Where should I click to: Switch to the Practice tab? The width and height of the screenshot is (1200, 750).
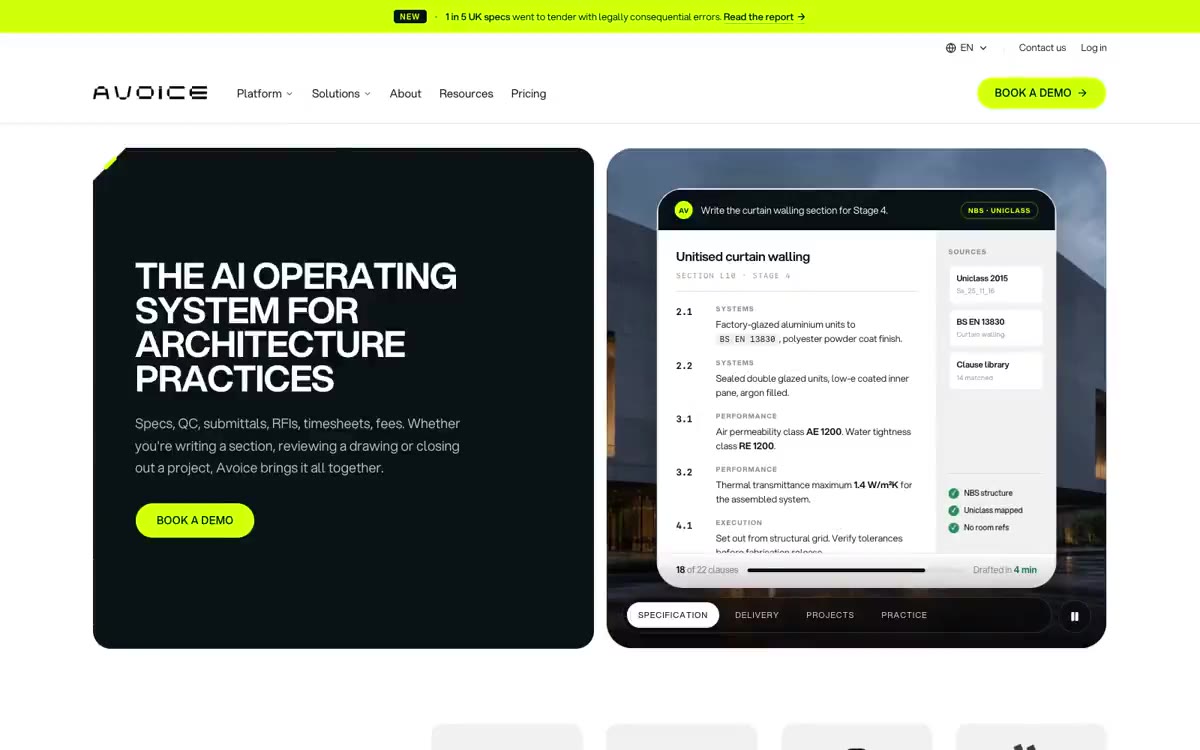[x=904, y=615]
